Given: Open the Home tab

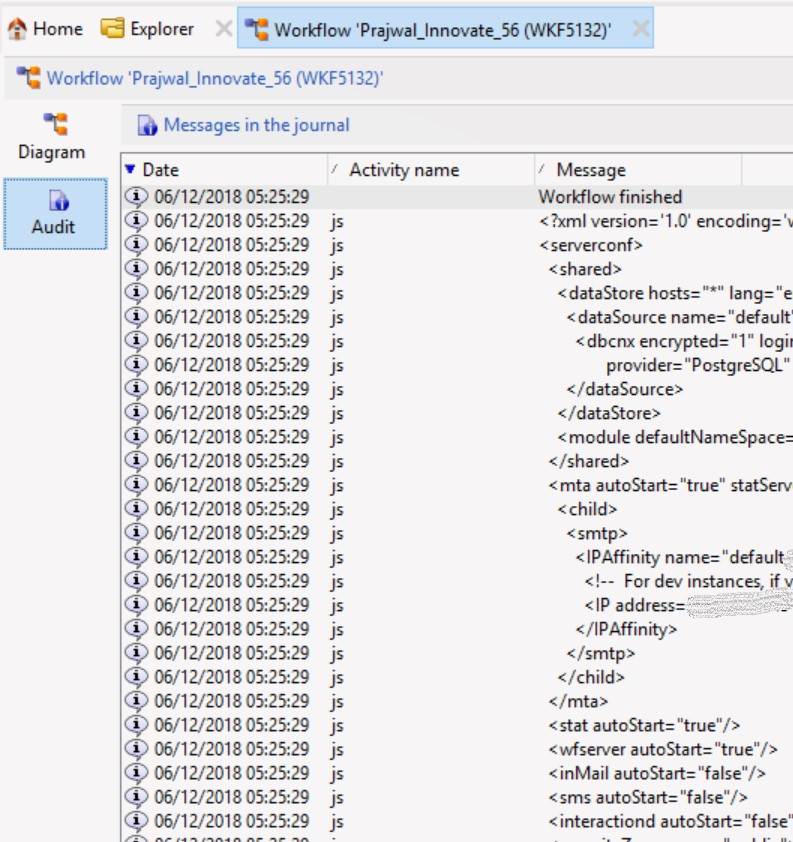Looking at the screenshot, I should [x=46, y=29].
